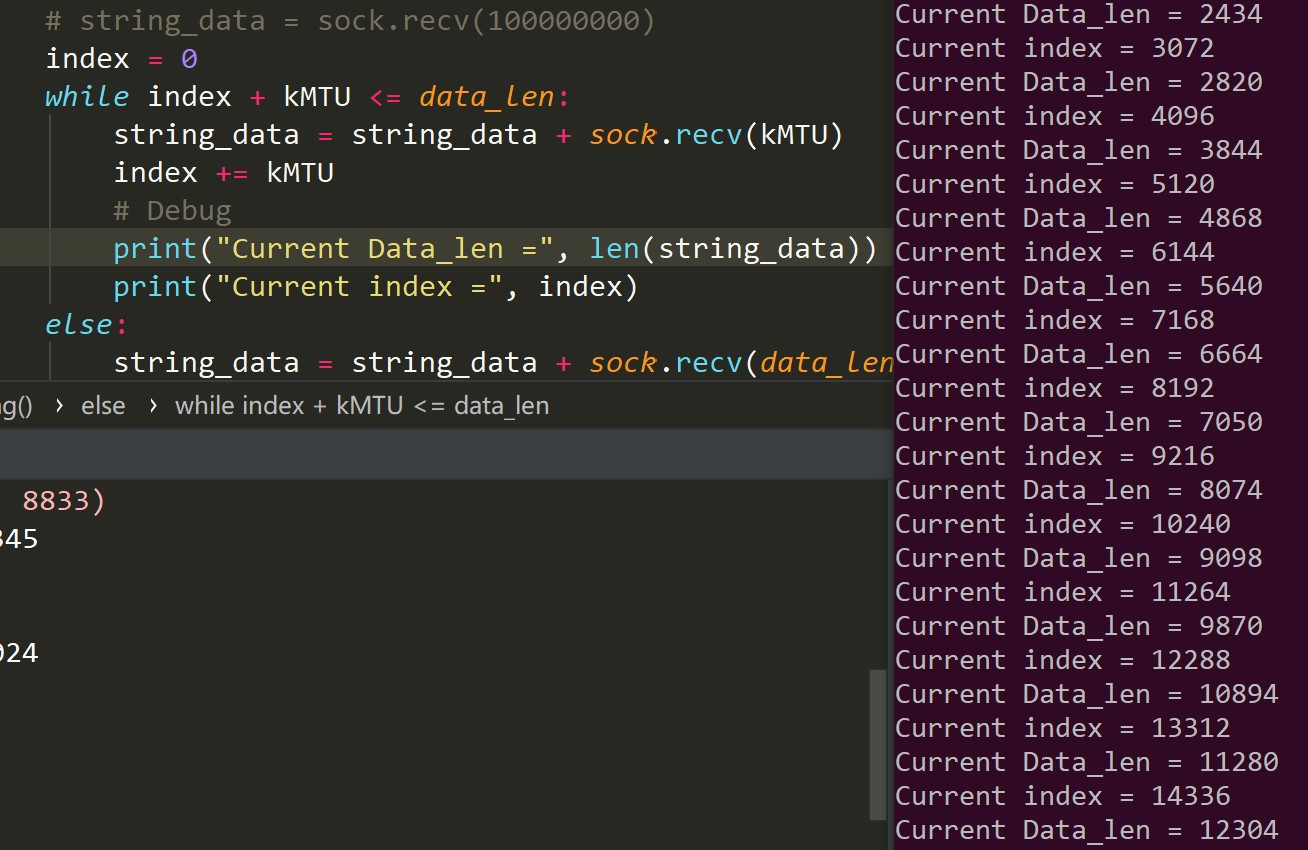
Task: Click the 'index += kMTU' statement
Action: coord(223,173)
